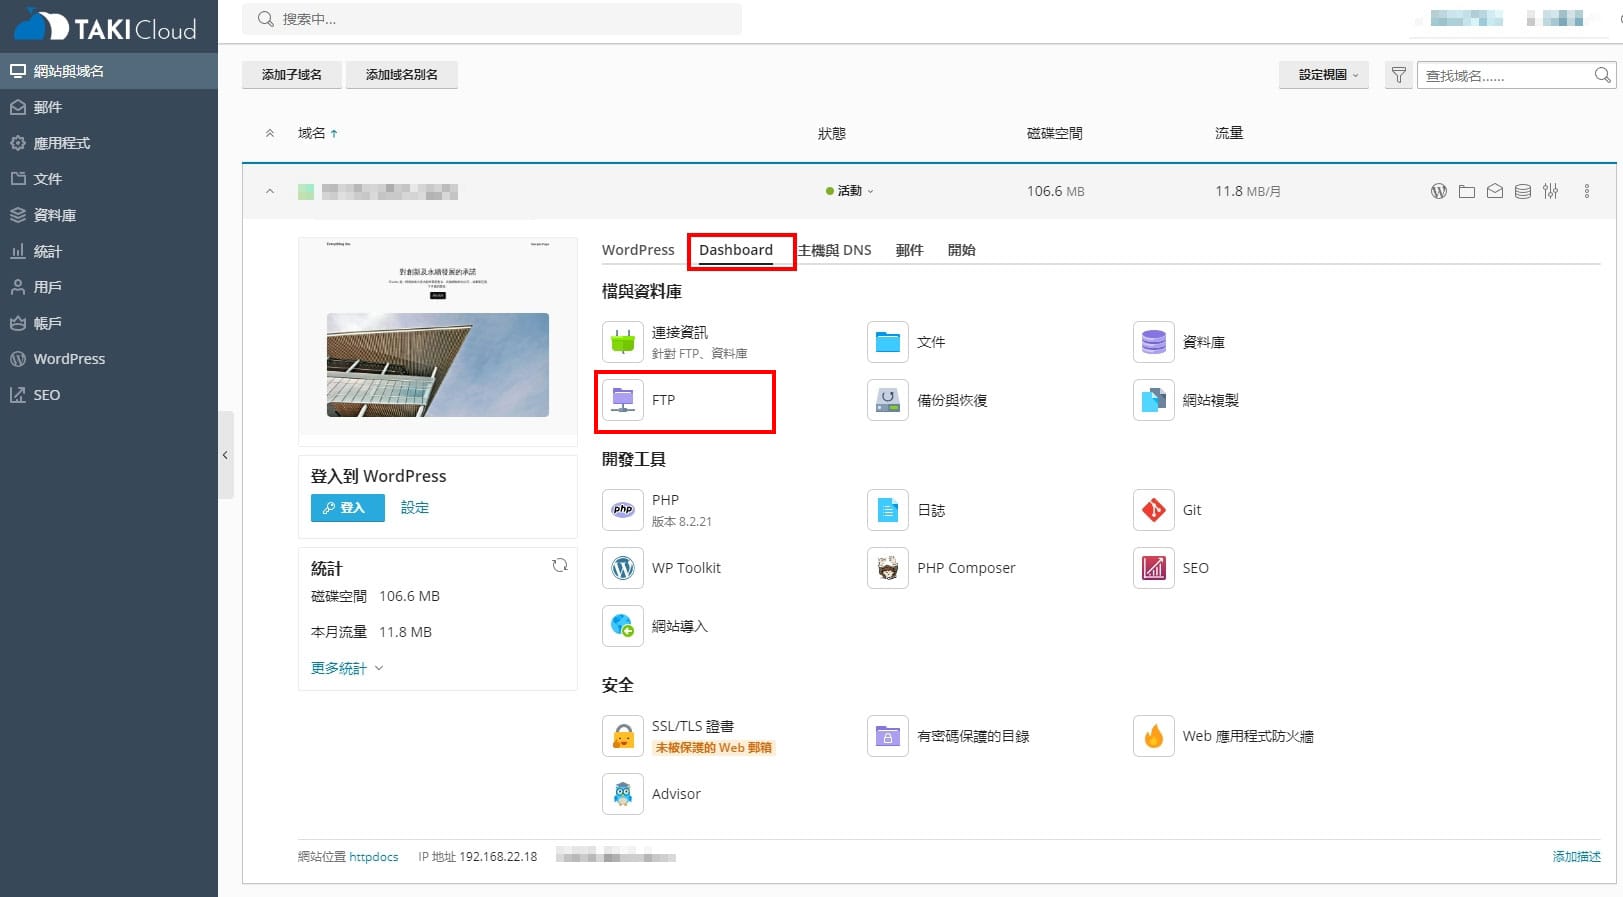Open the httpdocs link

tap(374, 857)
